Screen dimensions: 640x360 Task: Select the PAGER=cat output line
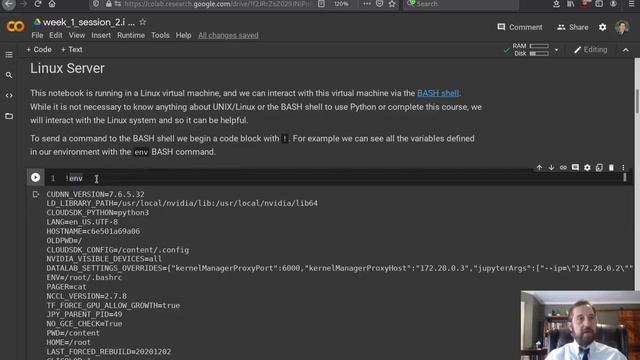click(66, 287)
